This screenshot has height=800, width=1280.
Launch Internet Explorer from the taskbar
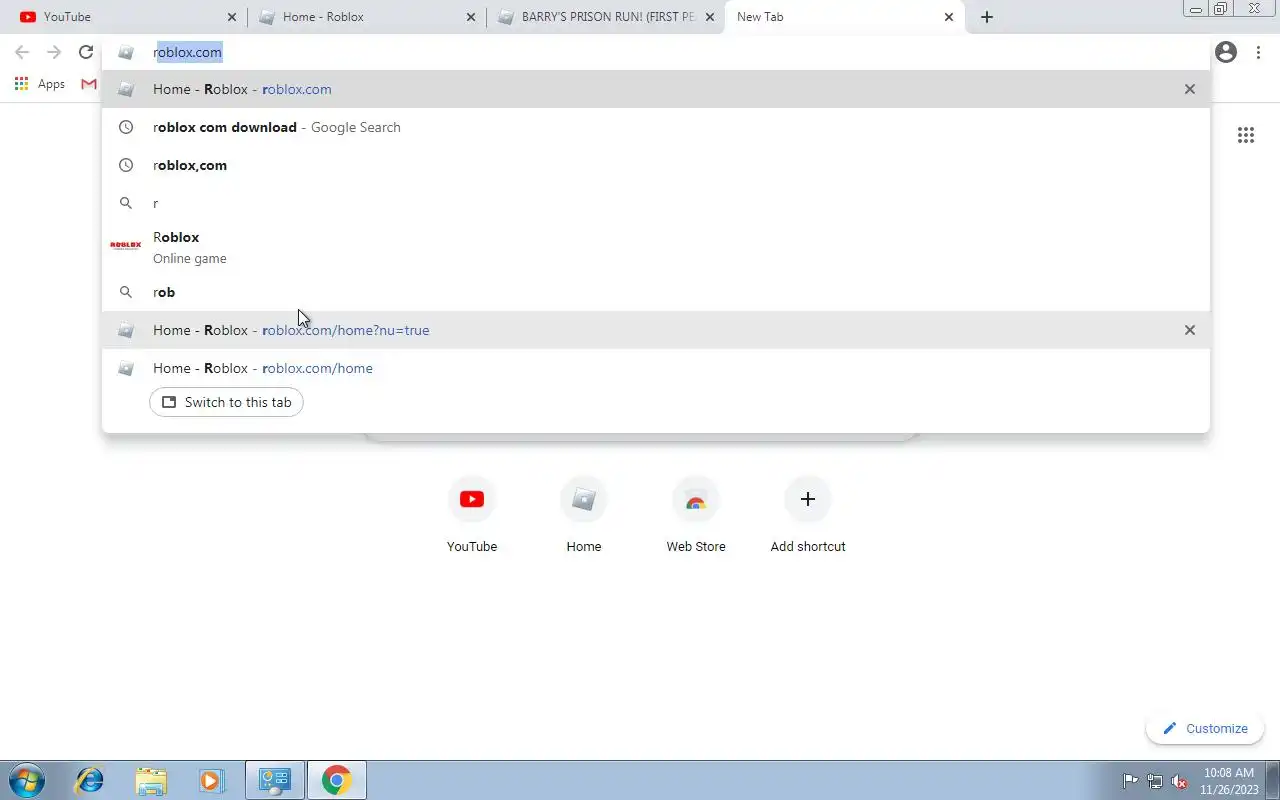pos(90,780)
